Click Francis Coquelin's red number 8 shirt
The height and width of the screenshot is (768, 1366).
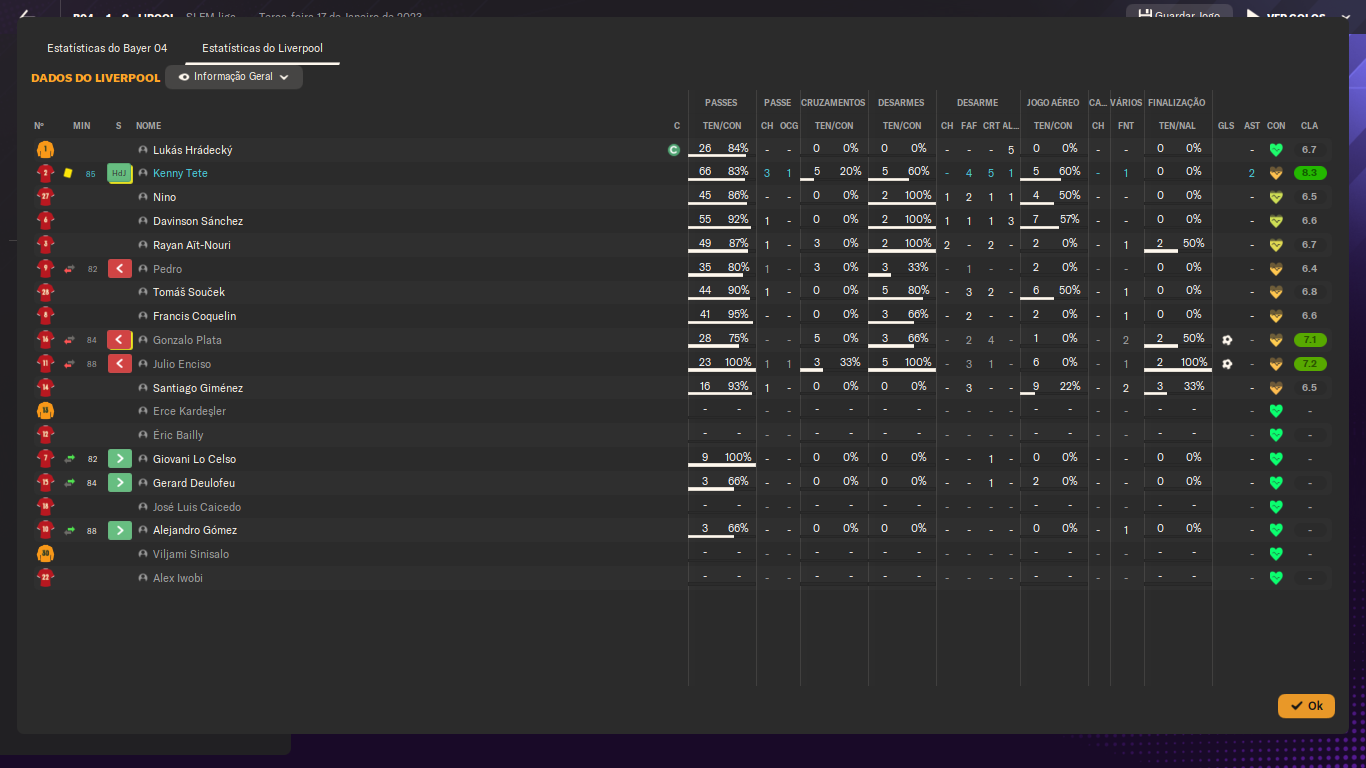(x=45, y=316)
